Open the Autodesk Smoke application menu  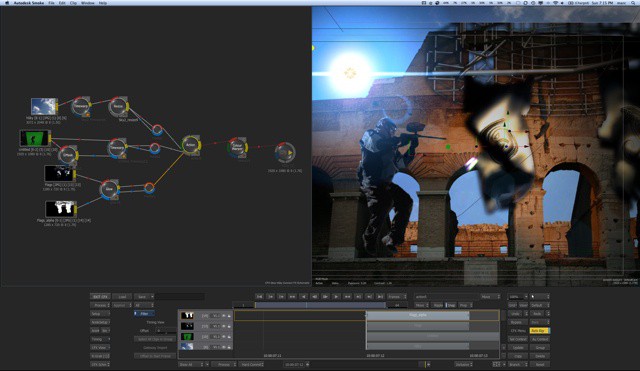pos(29,3)
